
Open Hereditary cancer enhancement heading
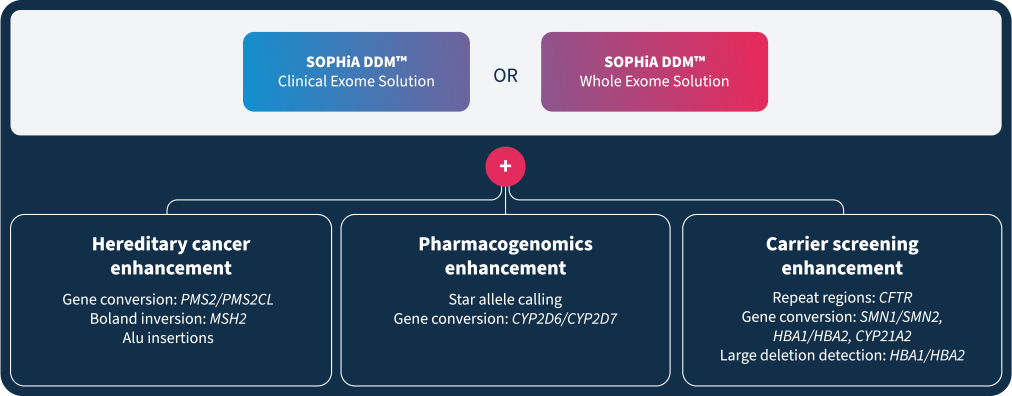coord(171,255)
